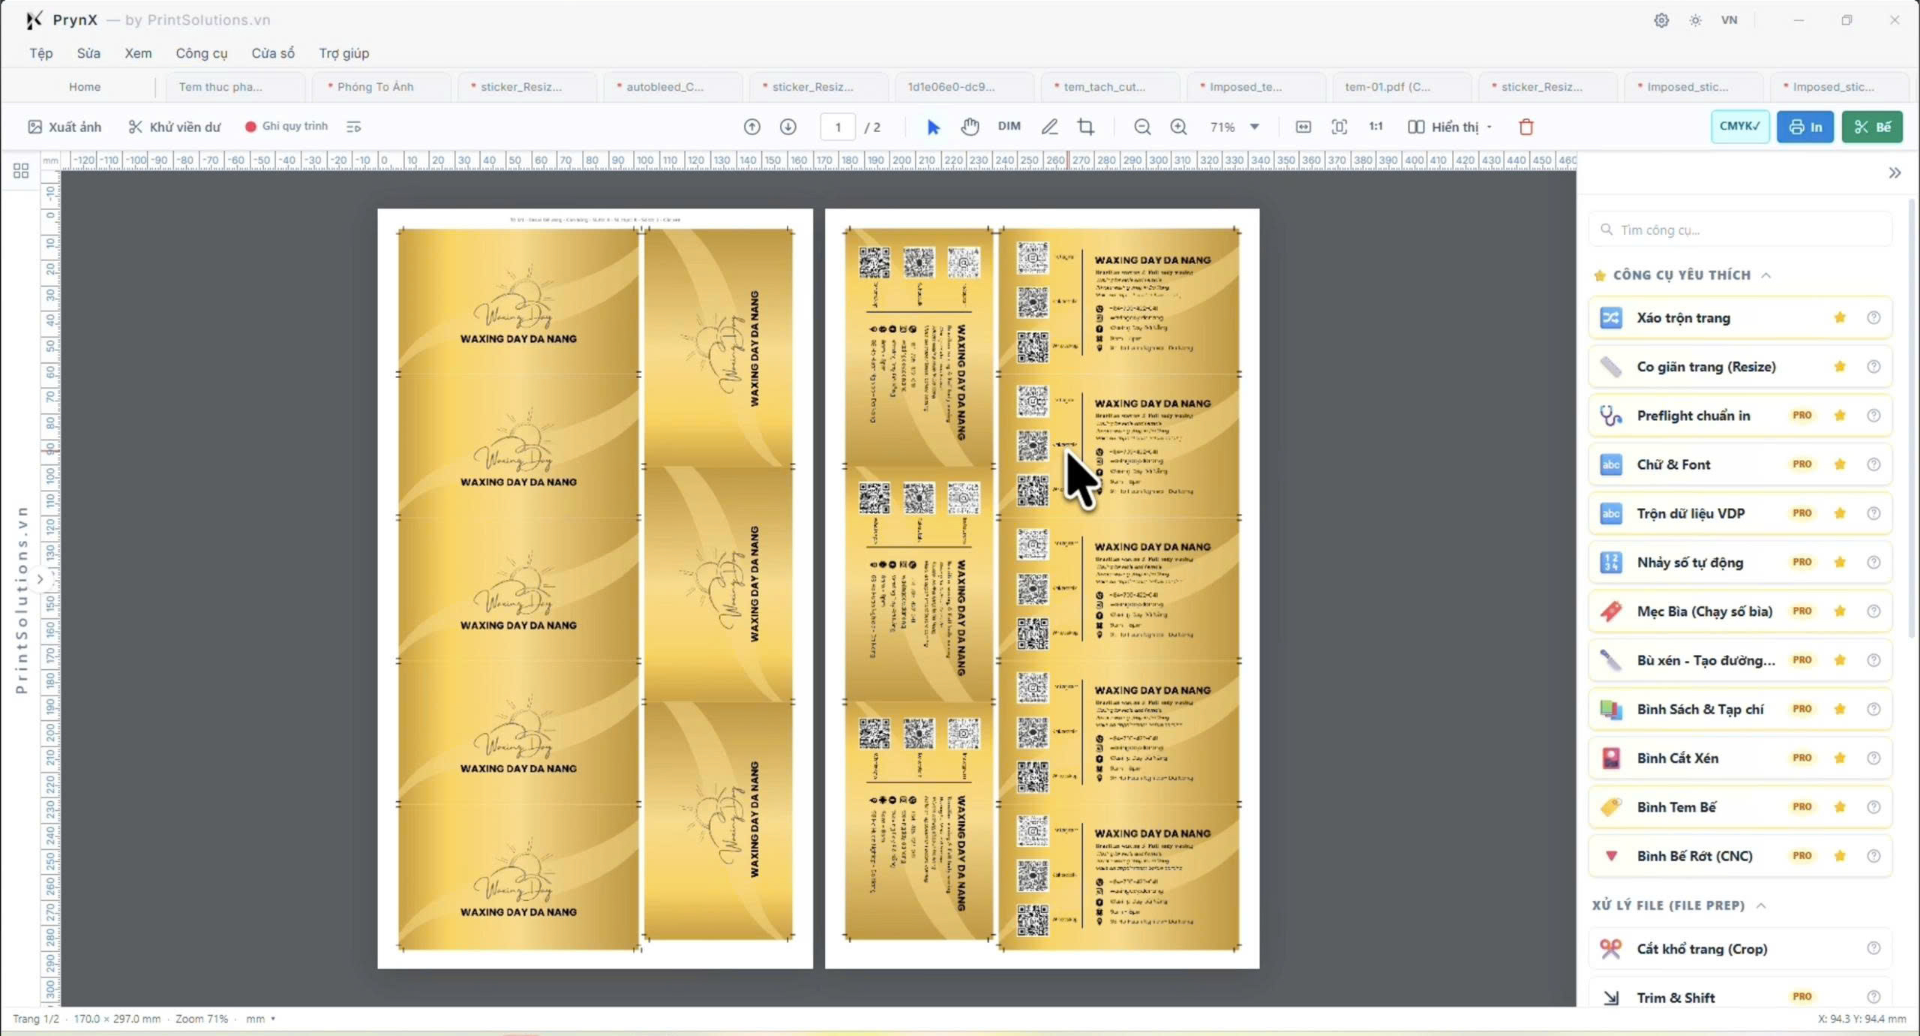Open the mm units dropdown in status bar
The height and width of the screenshot is (1036, 1920).
point(261,1019)
